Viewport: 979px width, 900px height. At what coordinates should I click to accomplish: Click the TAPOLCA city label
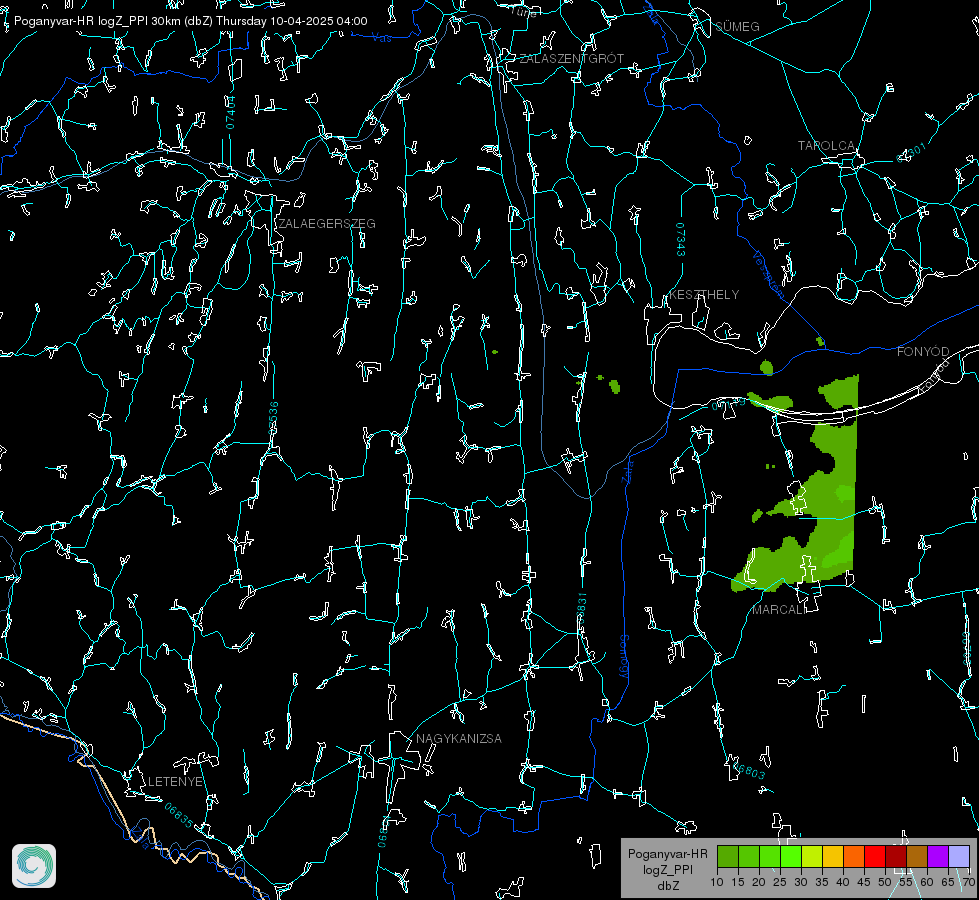click(826, 146)
